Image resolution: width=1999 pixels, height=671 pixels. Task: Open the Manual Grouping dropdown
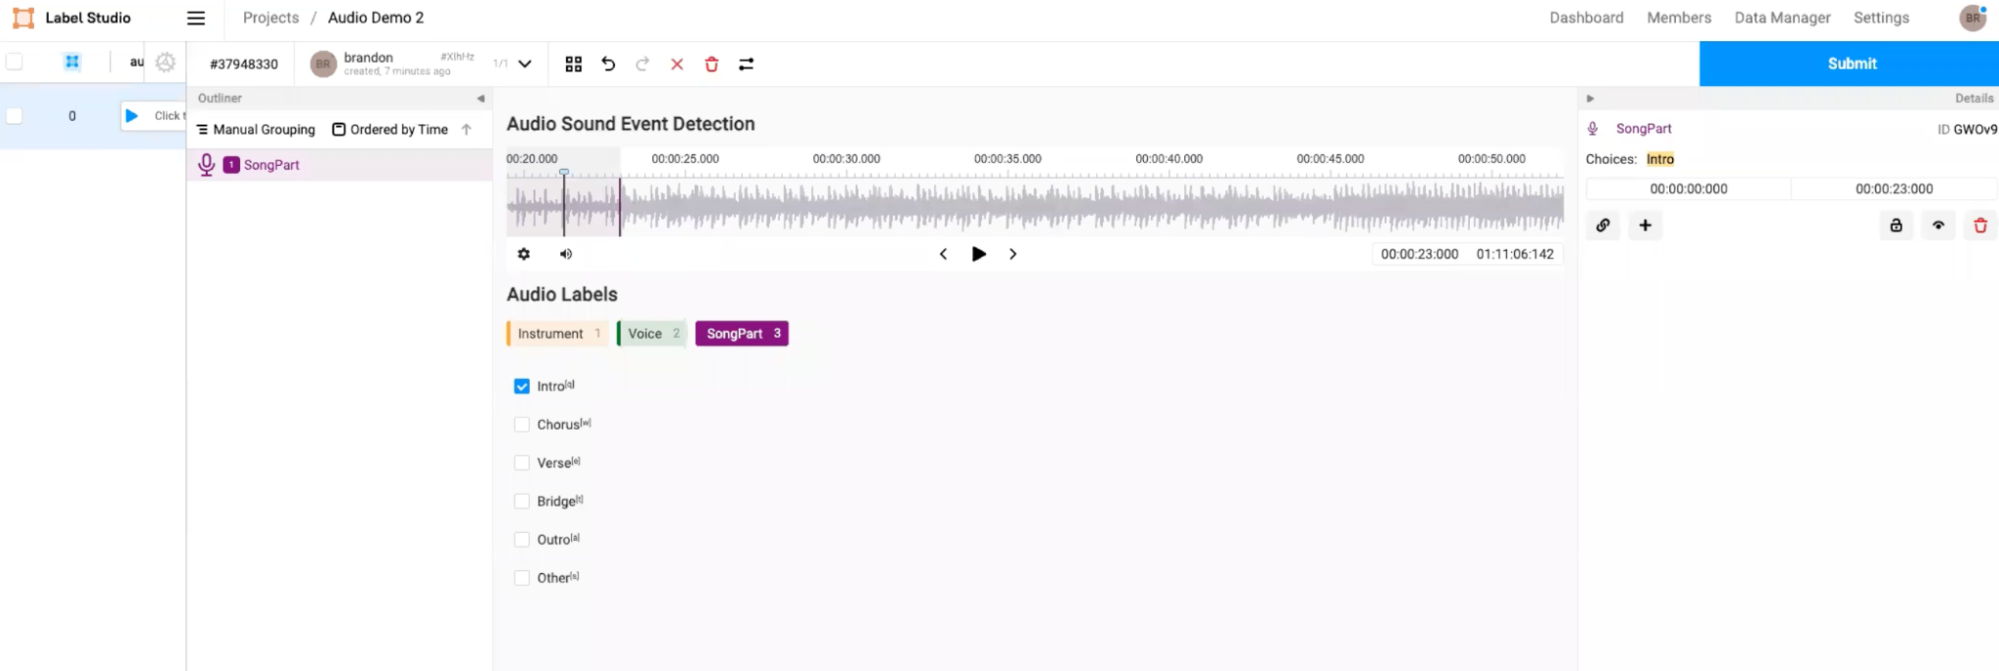tap(256, 130)
